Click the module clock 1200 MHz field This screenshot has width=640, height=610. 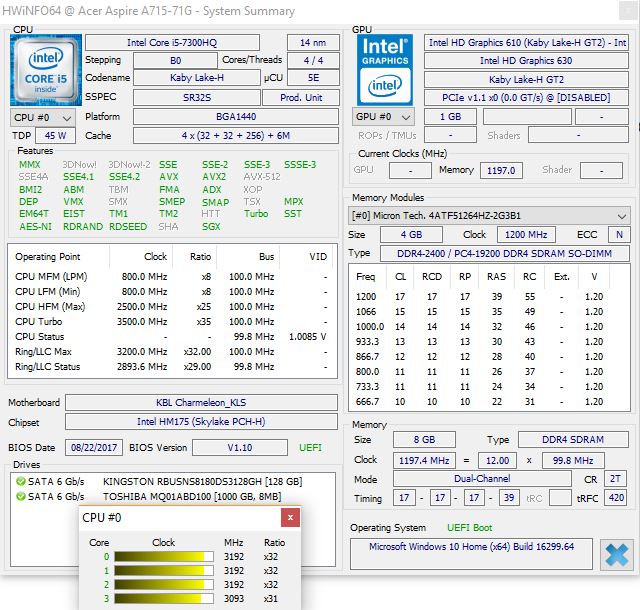526,235
